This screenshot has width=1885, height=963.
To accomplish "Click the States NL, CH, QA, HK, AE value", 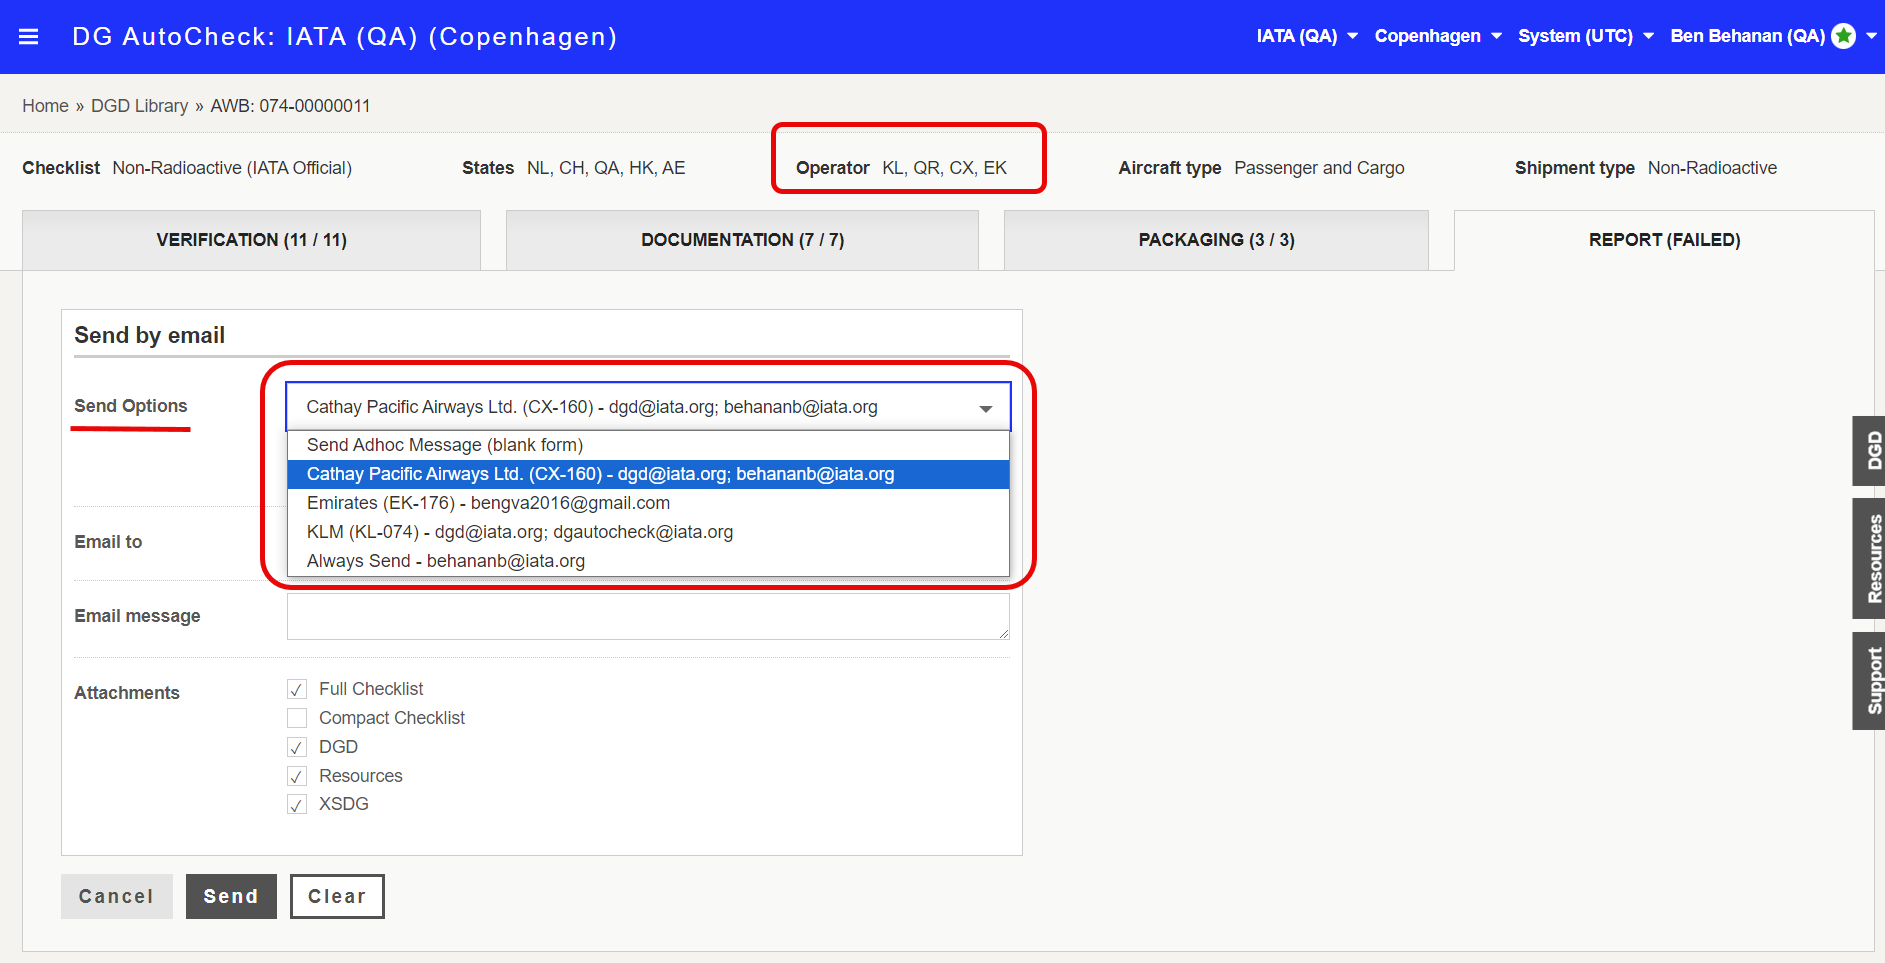I will click(606, 168).
